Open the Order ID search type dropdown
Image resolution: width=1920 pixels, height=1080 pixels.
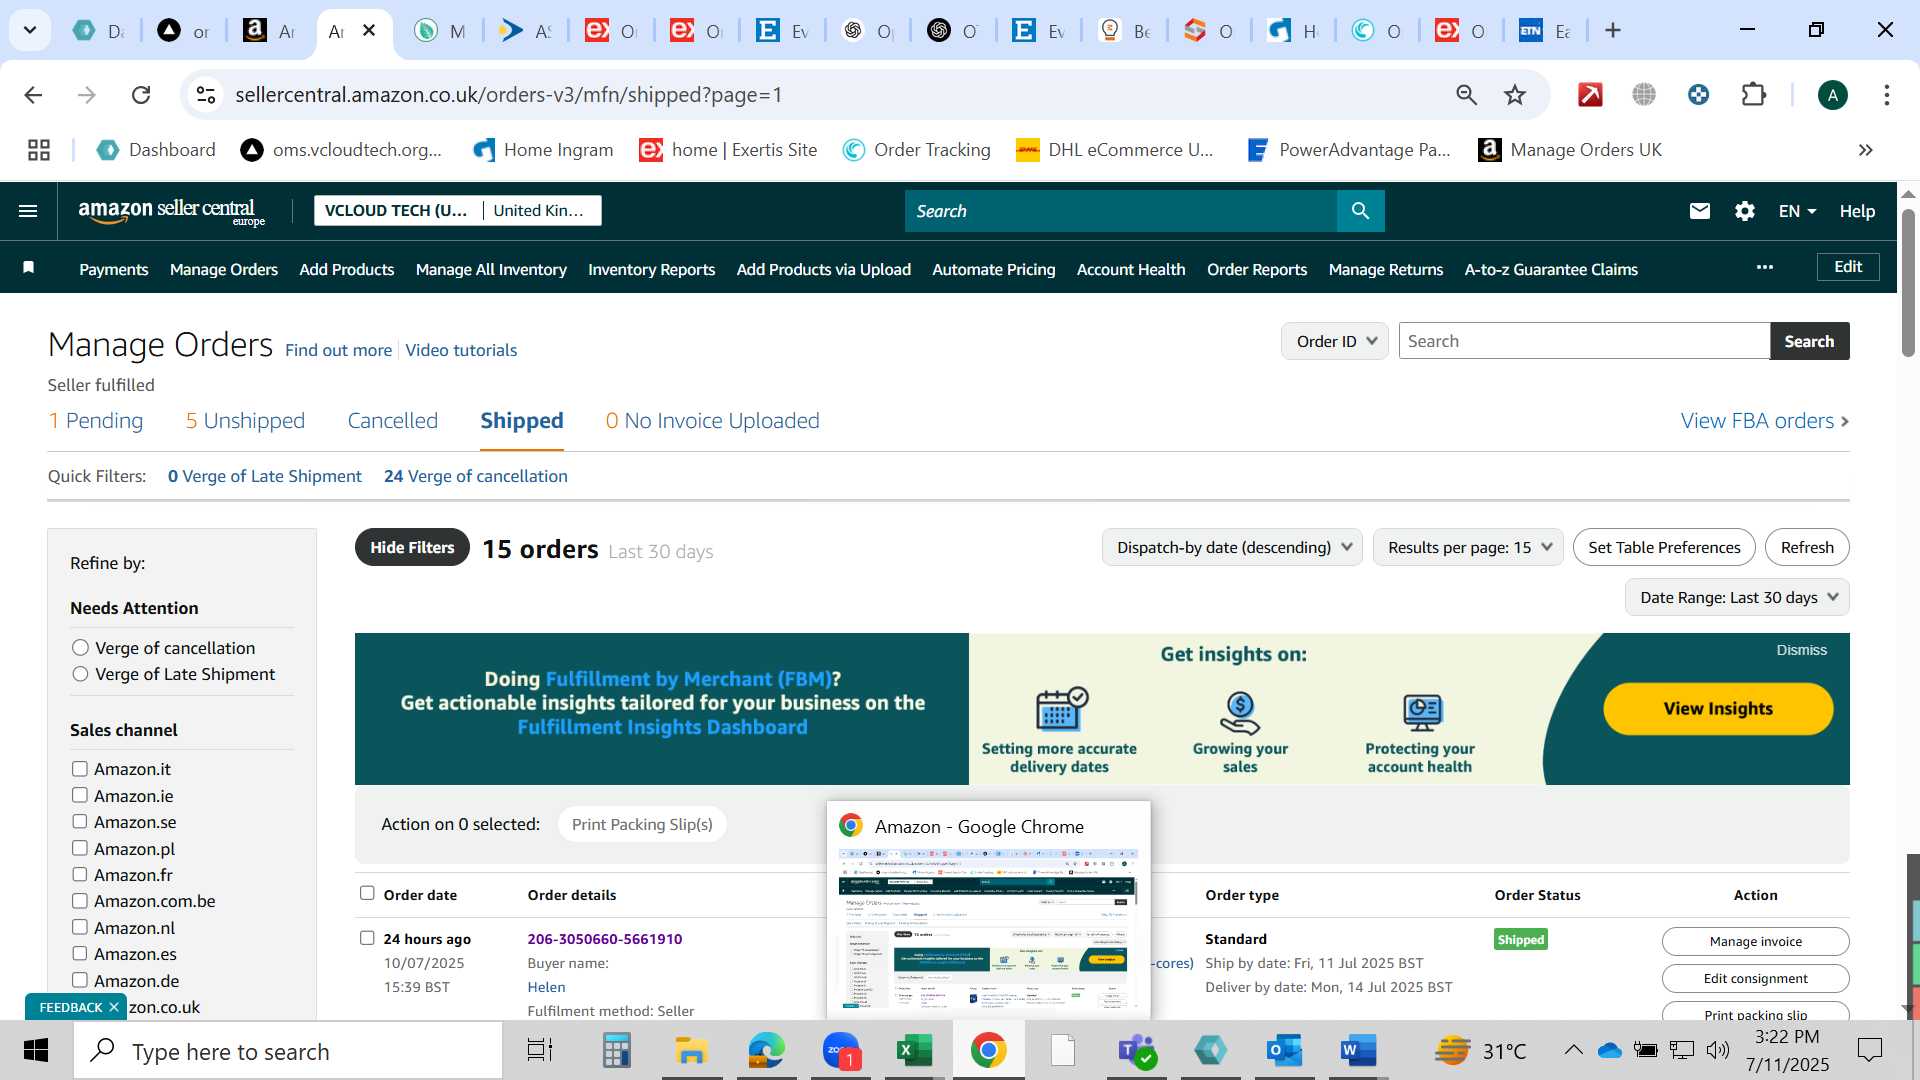coord(1335,341)
